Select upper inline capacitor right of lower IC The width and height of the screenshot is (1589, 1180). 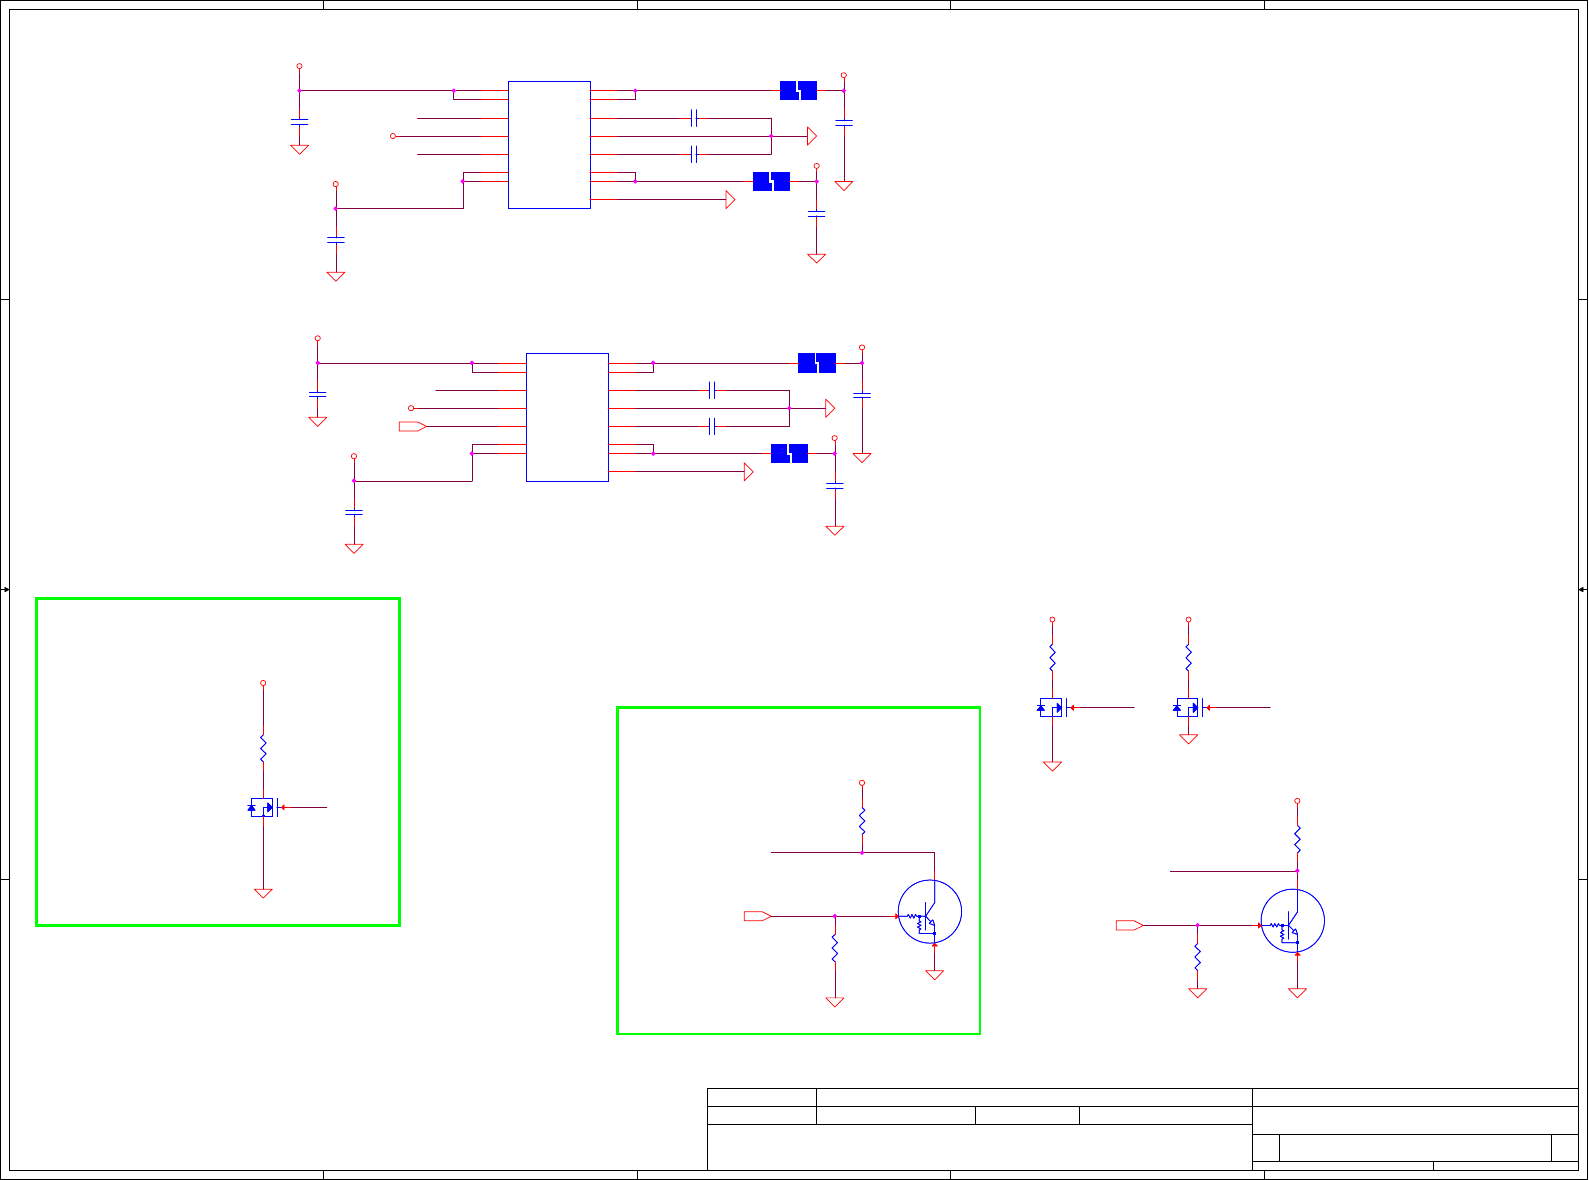click(x=712, y=390)
